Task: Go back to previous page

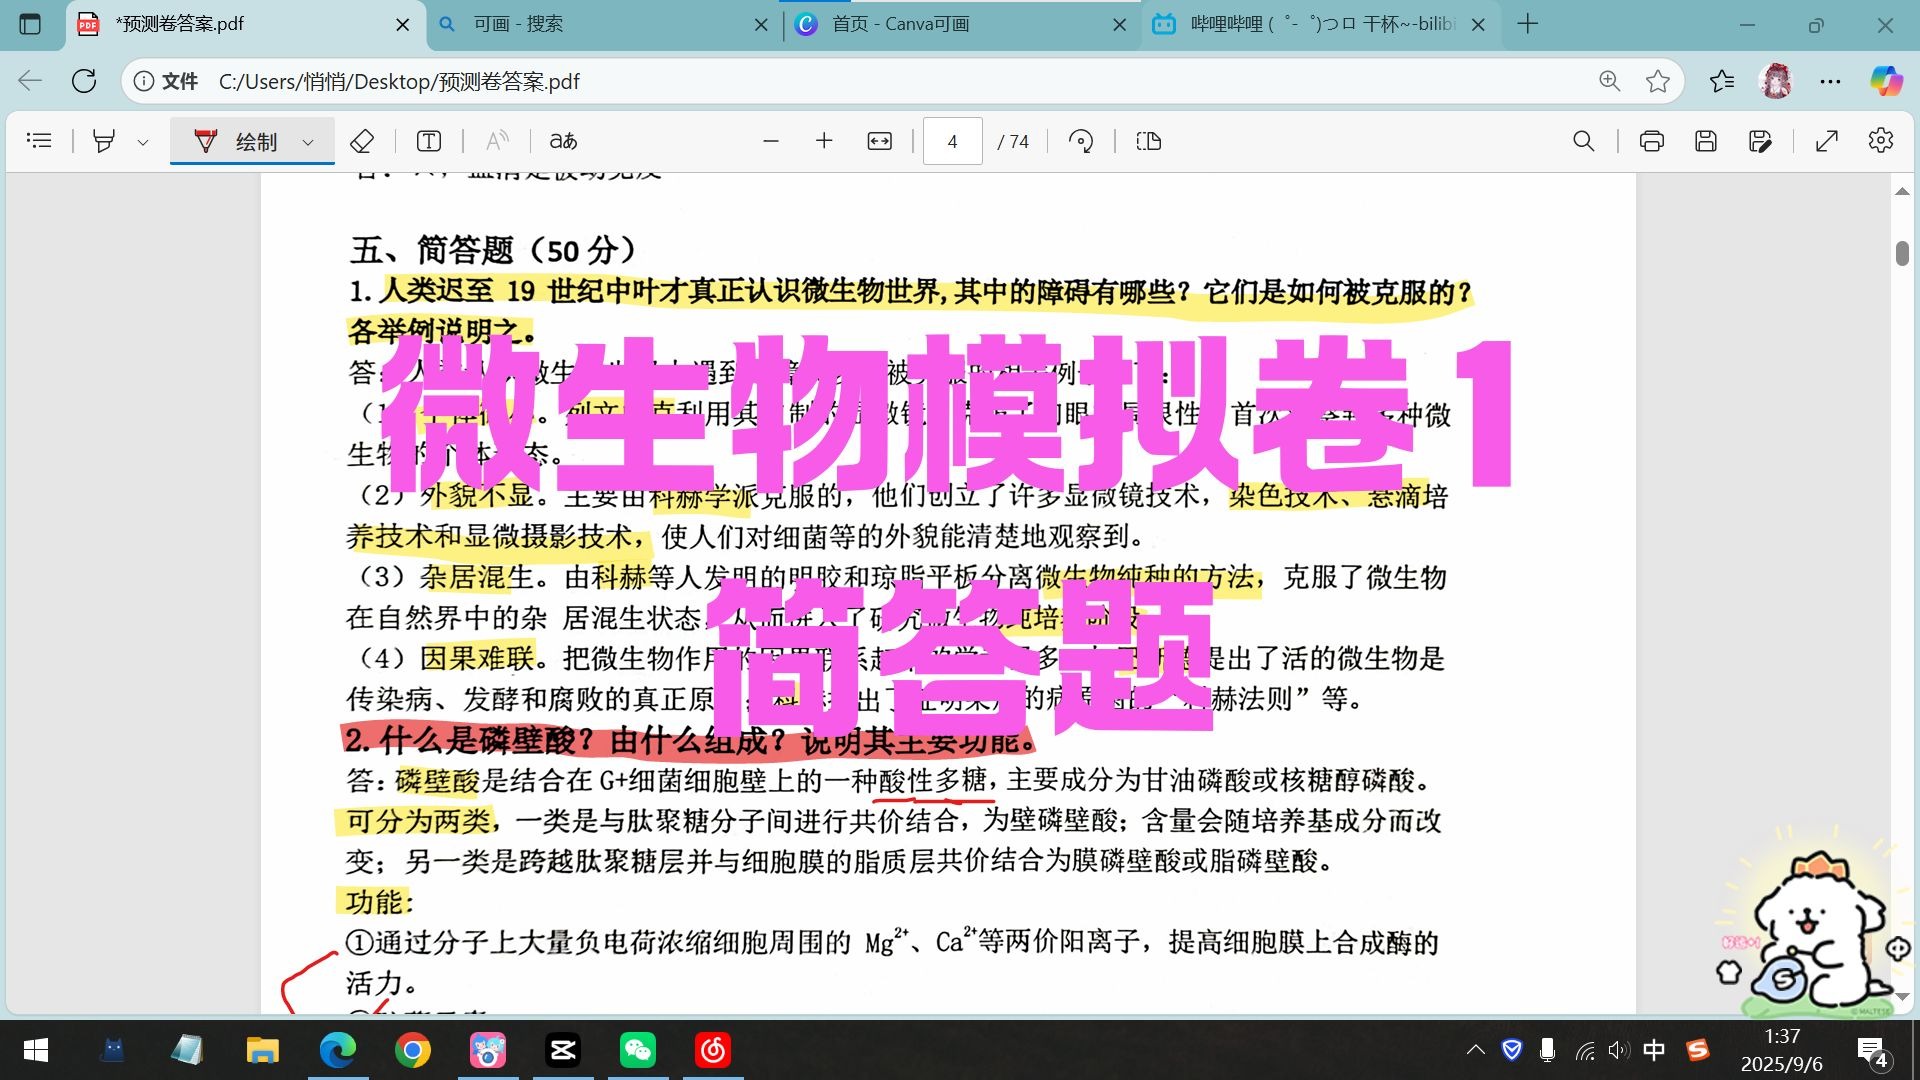Action: (x=31, y=81)
